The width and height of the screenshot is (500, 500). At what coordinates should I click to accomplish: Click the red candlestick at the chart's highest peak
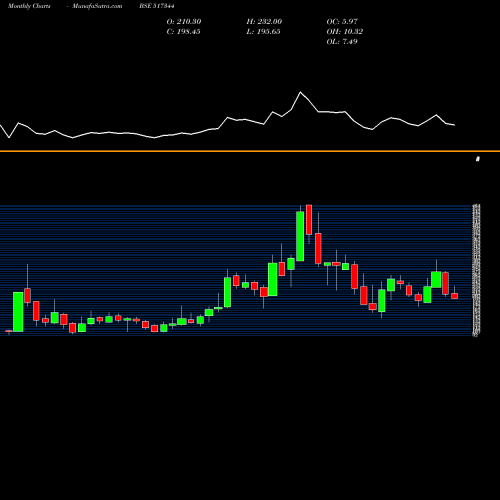coord(309,220)
